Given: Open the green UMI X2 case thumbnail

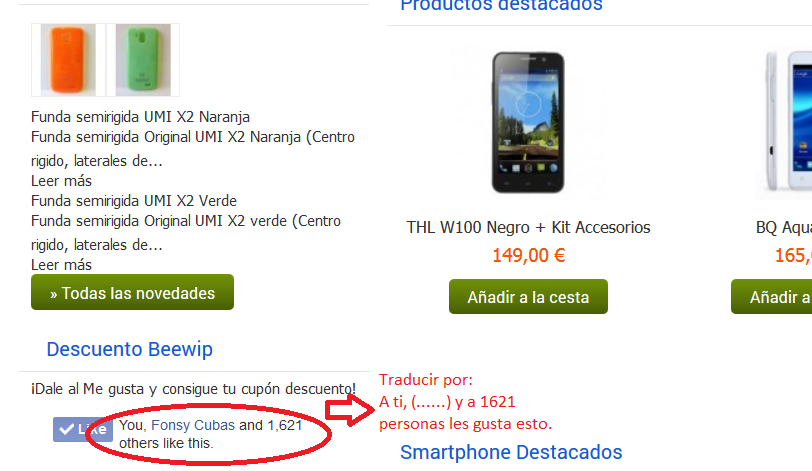Looking at the screenshot, I should [x=143, y=60].
